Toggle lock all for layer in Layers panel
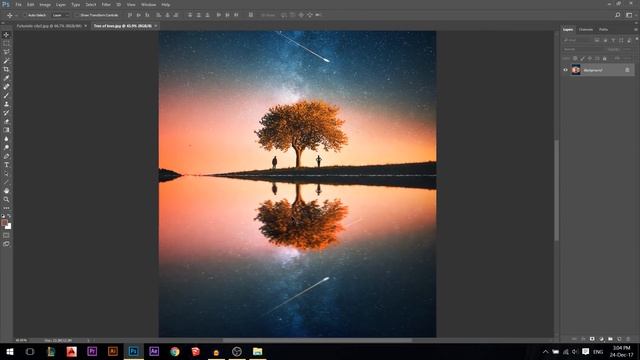 pos(604,58)
